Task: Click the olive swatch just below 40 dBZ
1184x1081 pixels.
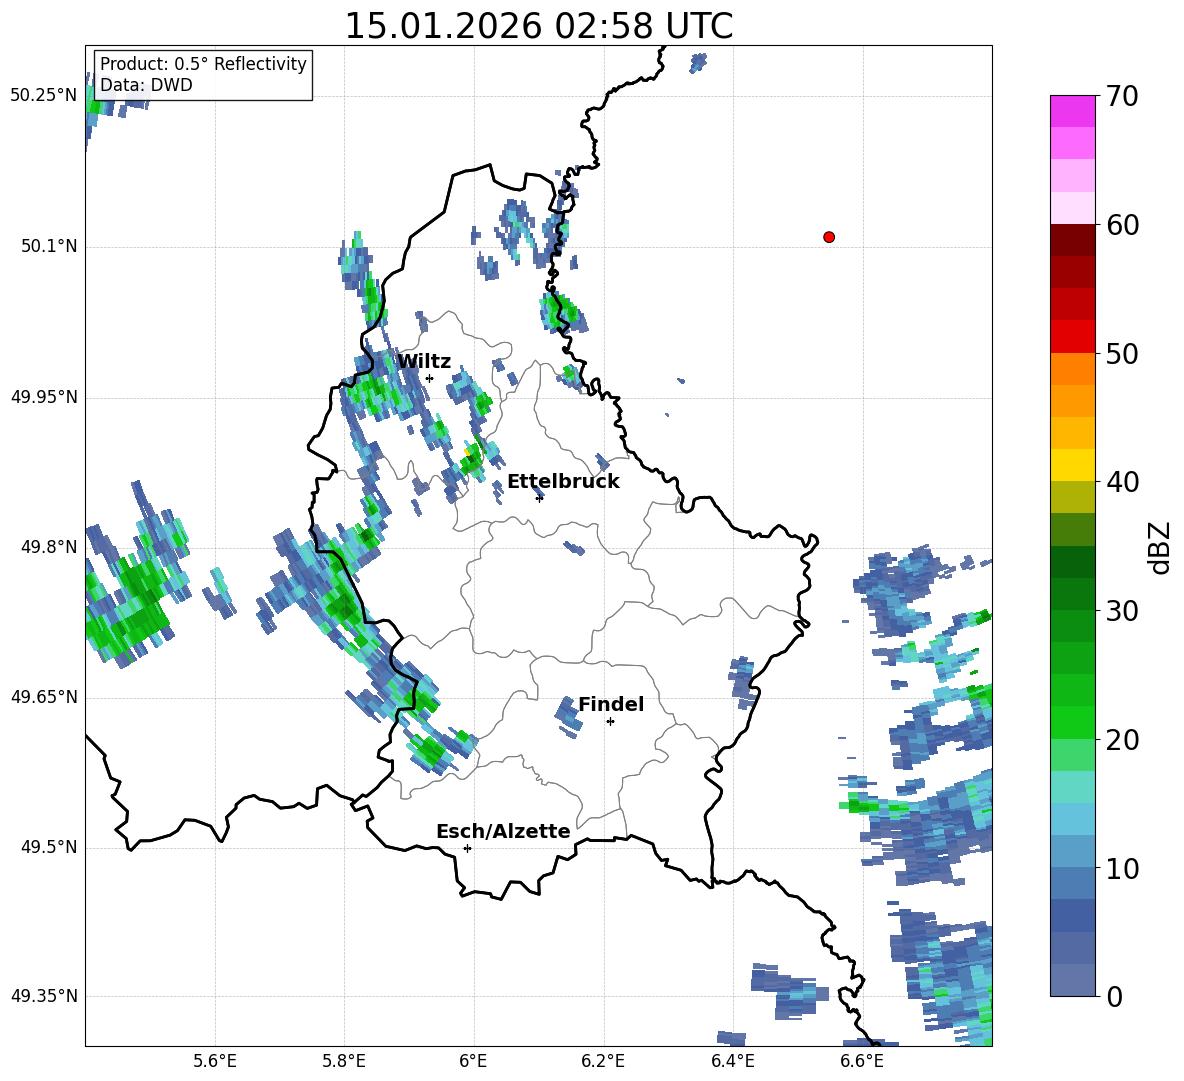Action: (1072, 497)
